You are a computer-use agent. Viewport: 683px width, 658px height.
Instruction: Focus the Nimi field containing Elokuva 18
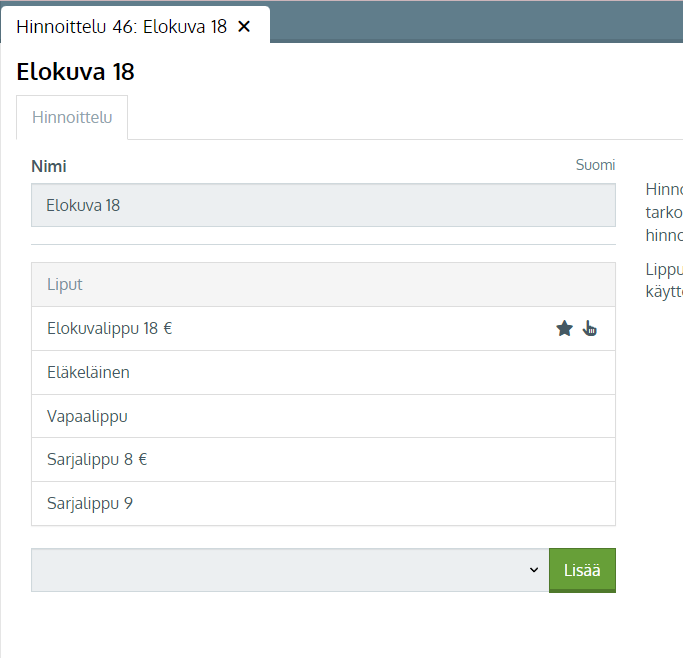click(323, 205)
